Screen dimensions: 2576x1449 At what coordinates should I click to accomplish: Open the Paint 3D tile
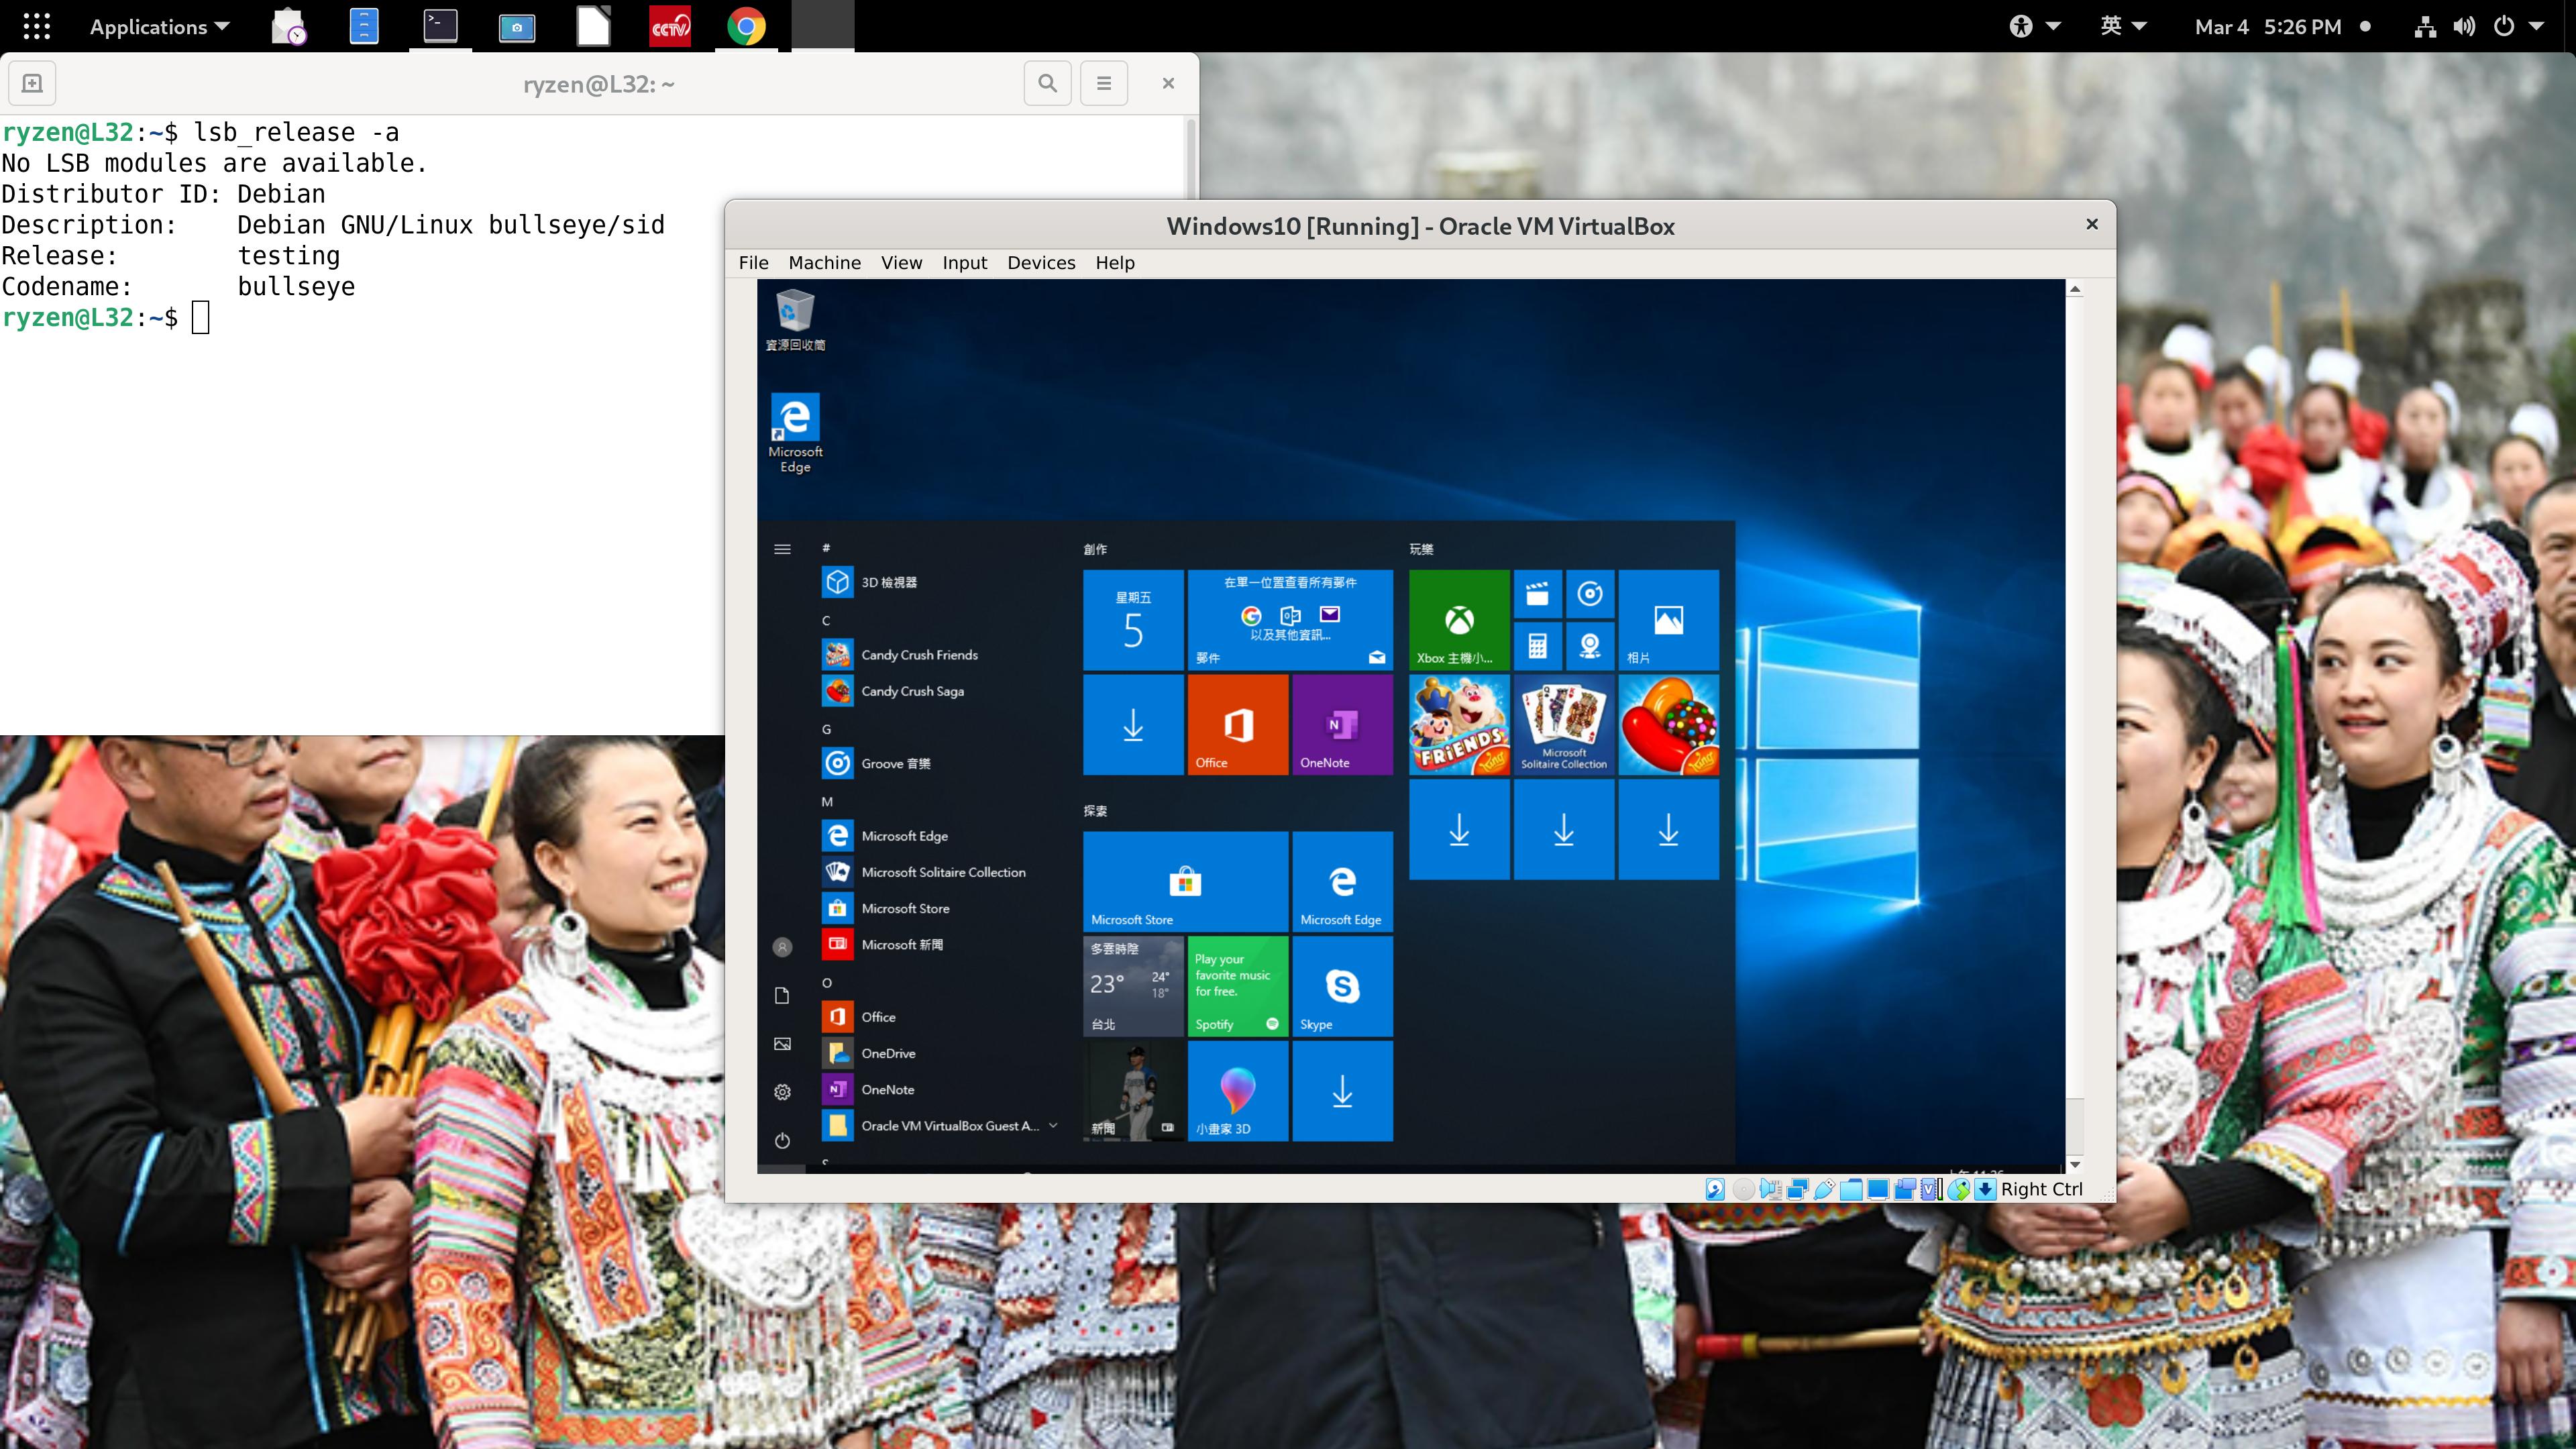(1238, 1091)
